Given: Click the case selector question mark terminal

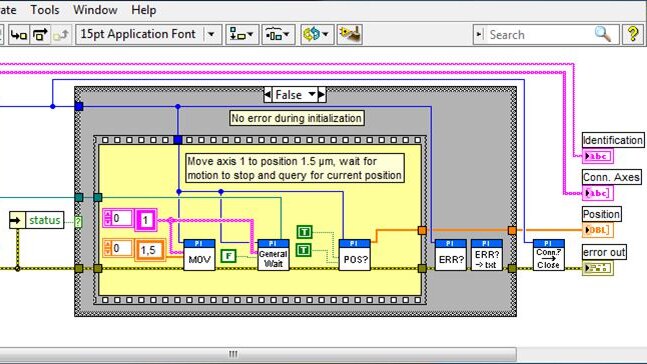Looking at the screenshot, I should point(78,222).
